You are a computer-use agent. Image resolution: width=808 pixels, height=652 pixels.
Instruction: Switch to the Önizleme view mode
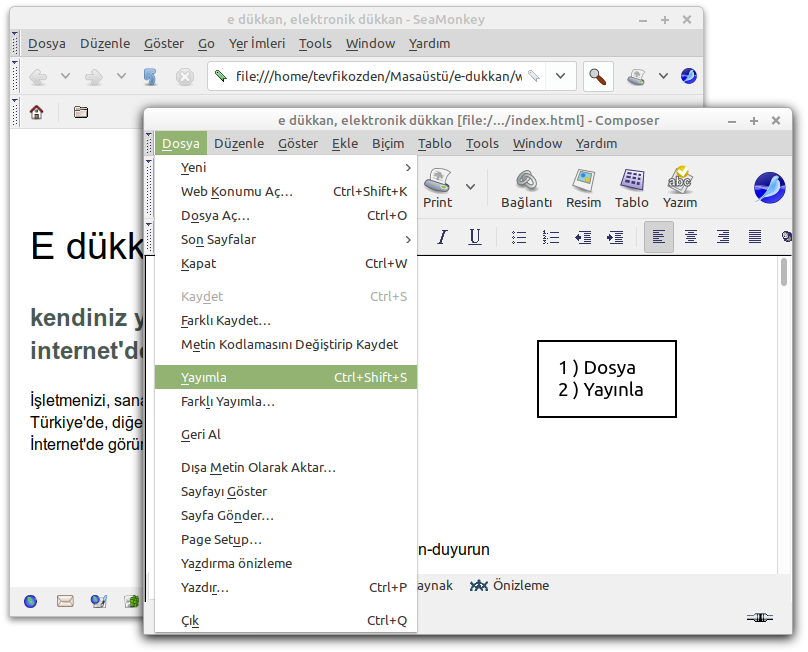[510, 586]
